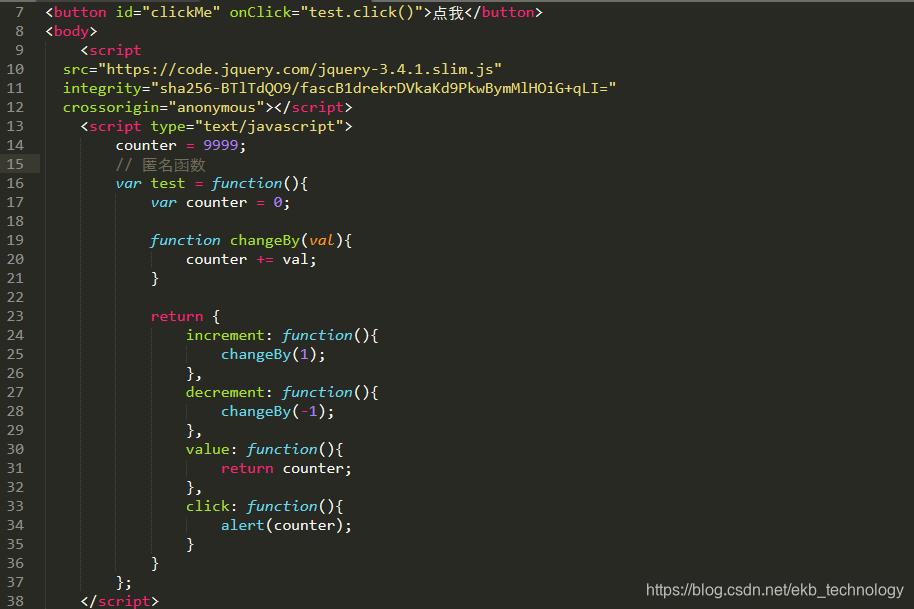The image size is (914, 609).
Task: Click the 'val;' operand on line 20
Action: [x=300, y=259]
